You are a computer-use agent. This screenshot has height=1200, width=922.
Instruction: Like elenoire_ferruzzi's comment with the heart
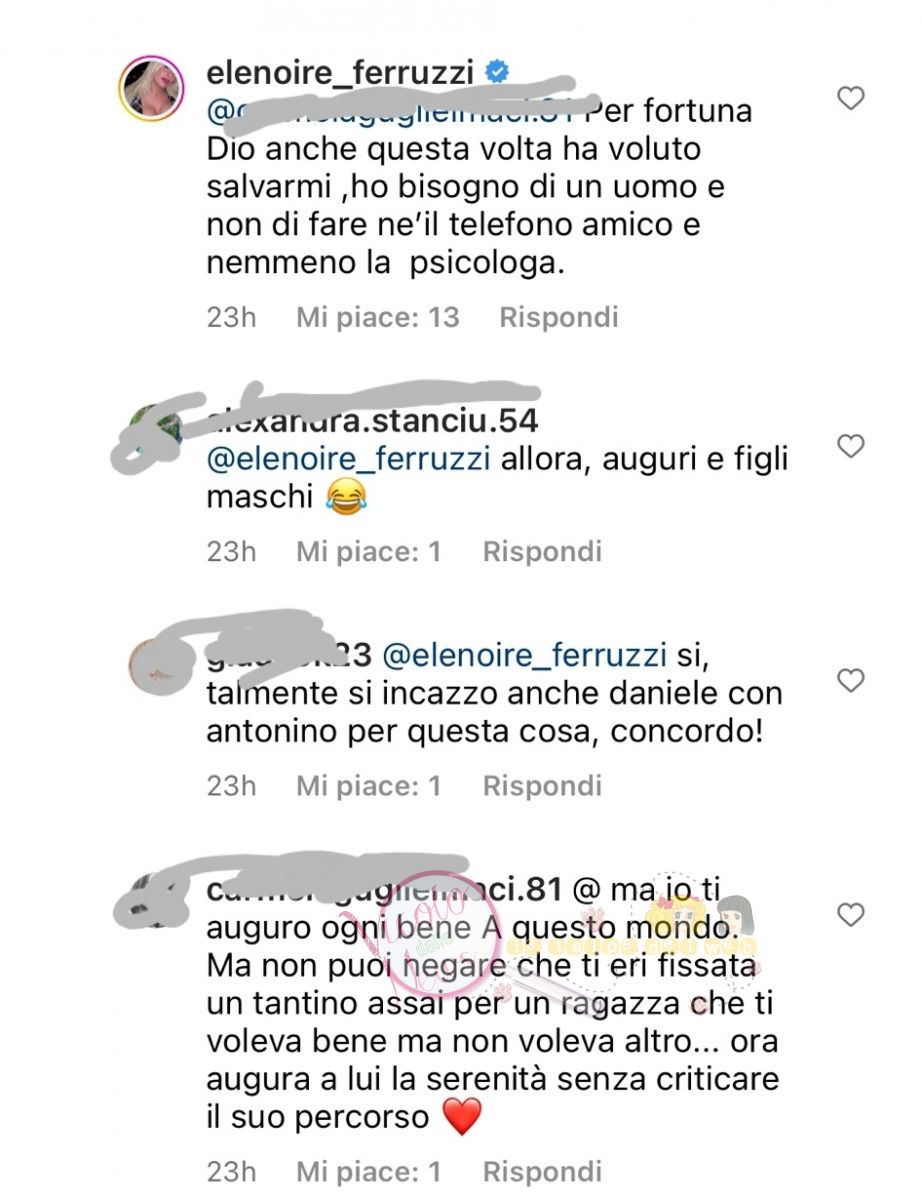click(x=851, y=98)
